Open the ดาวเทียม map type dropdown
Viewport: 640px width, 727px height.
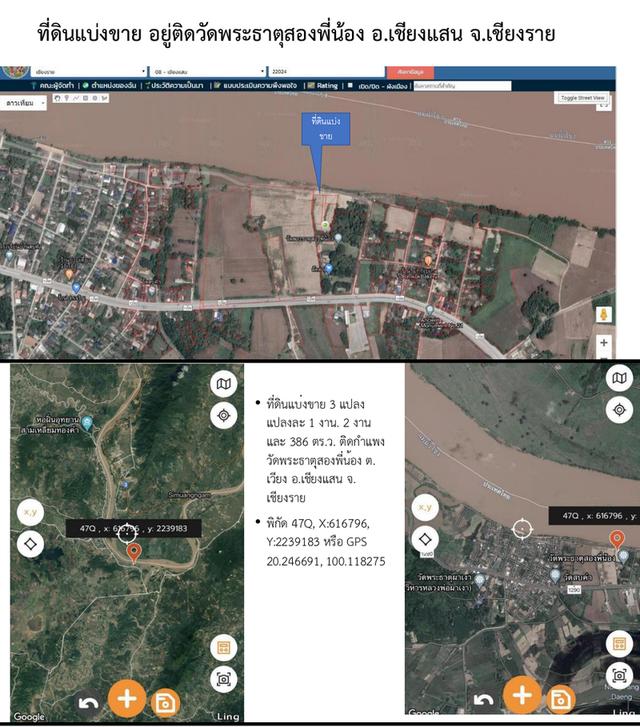[24, 103]
